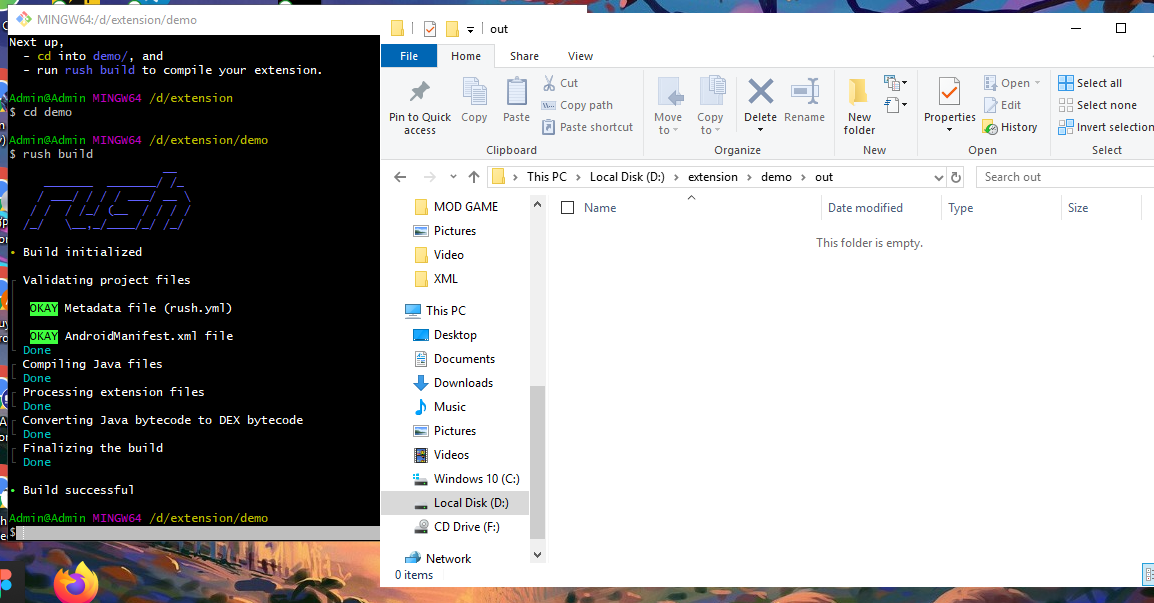Sort by the Name column header

(600, 208)
